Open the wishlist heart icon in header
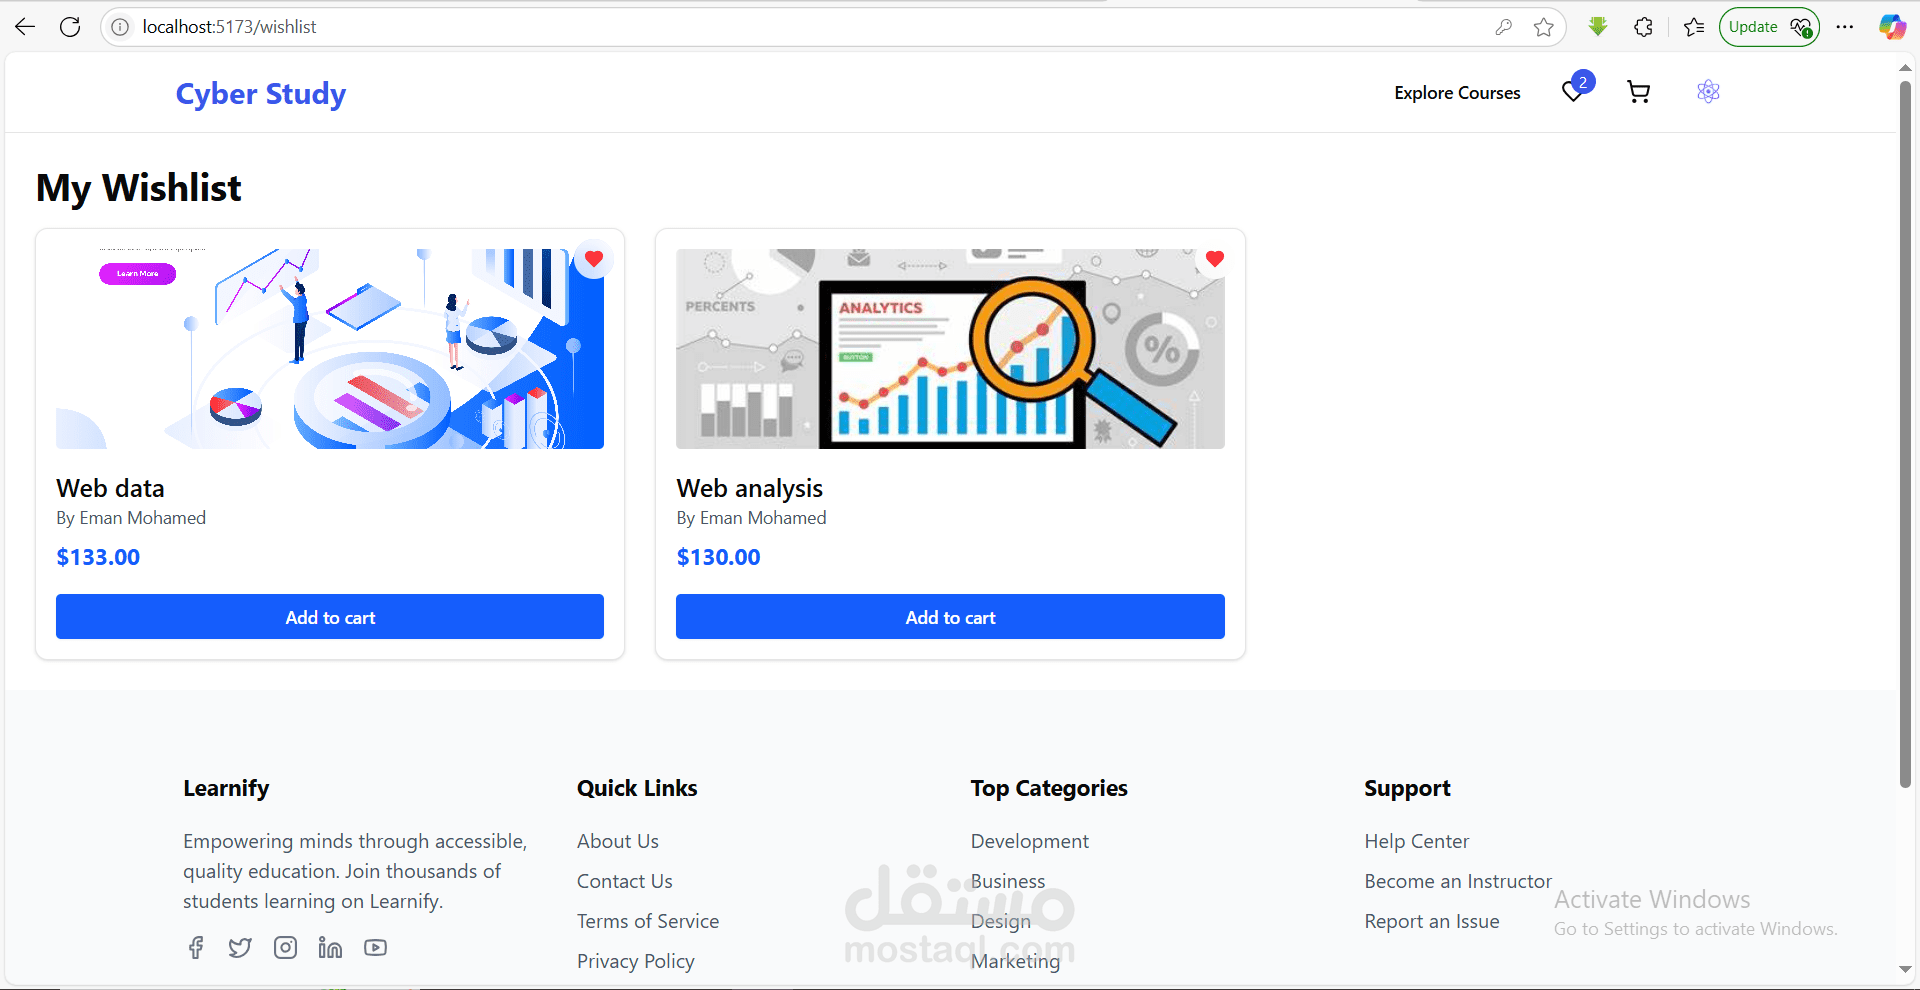1920x990 pixels. coord(1573,92)
